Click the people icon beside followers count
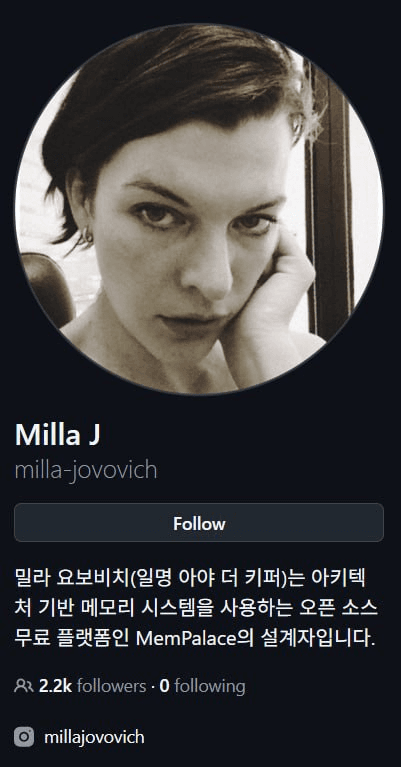 coord(24,686)
